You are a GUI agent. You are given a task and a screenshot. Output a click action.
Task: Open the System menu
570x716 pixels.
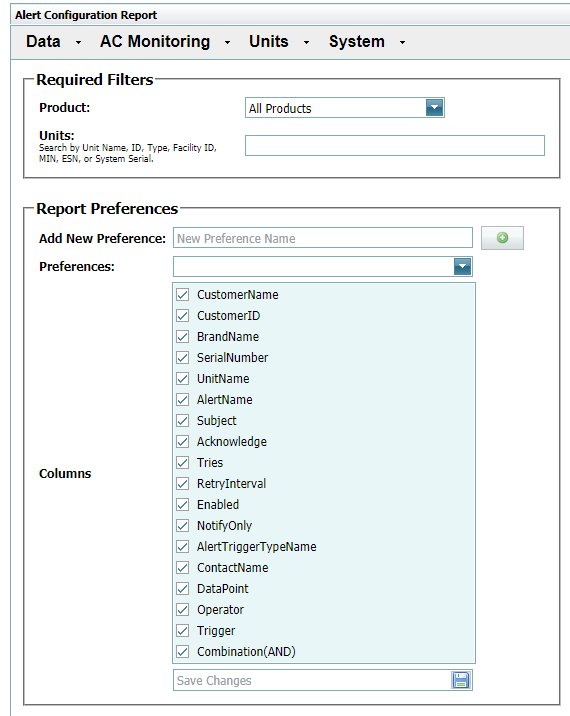click(357, 42)
